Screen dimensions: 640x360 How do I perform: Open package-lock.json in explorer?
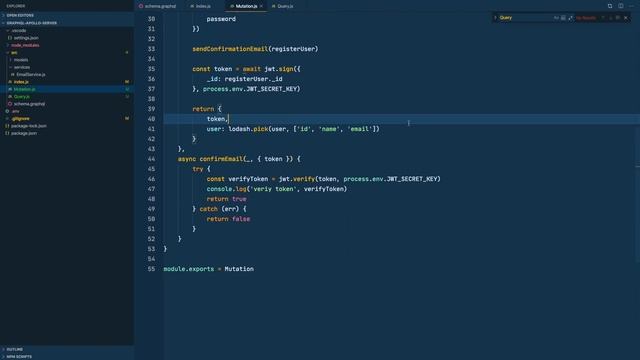[67, 126]
